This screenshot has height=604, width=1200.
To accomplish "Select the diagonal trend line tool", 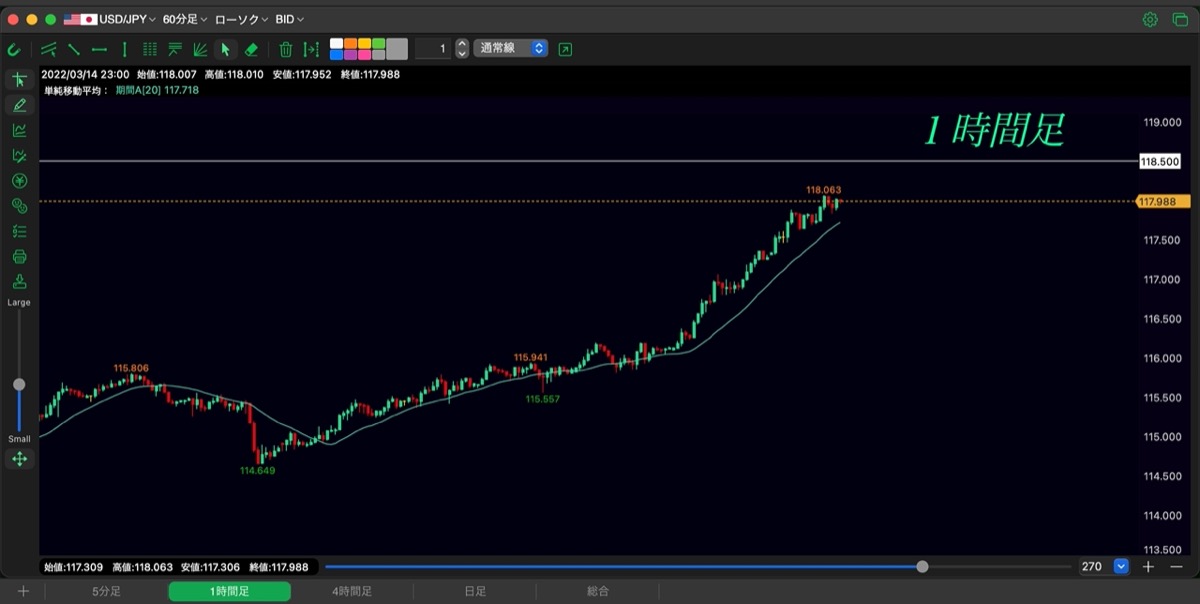I will [x=73, y=49].
